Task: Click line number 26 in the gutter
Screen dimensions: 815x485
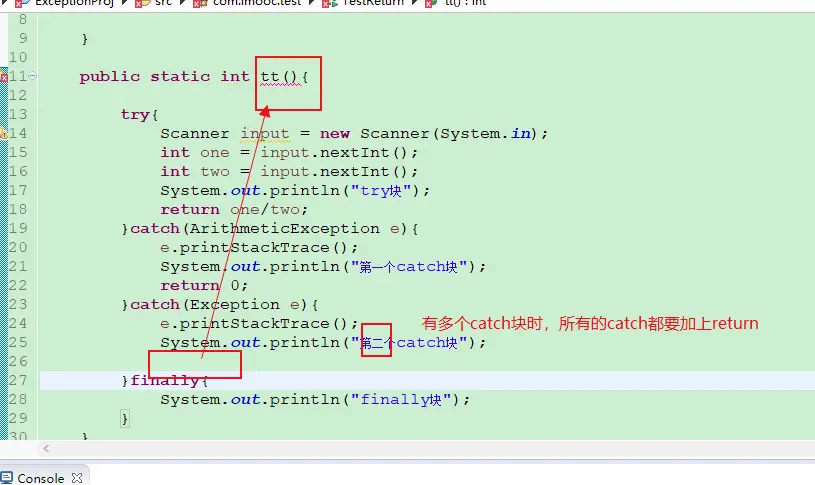Action: pos(18,361)
